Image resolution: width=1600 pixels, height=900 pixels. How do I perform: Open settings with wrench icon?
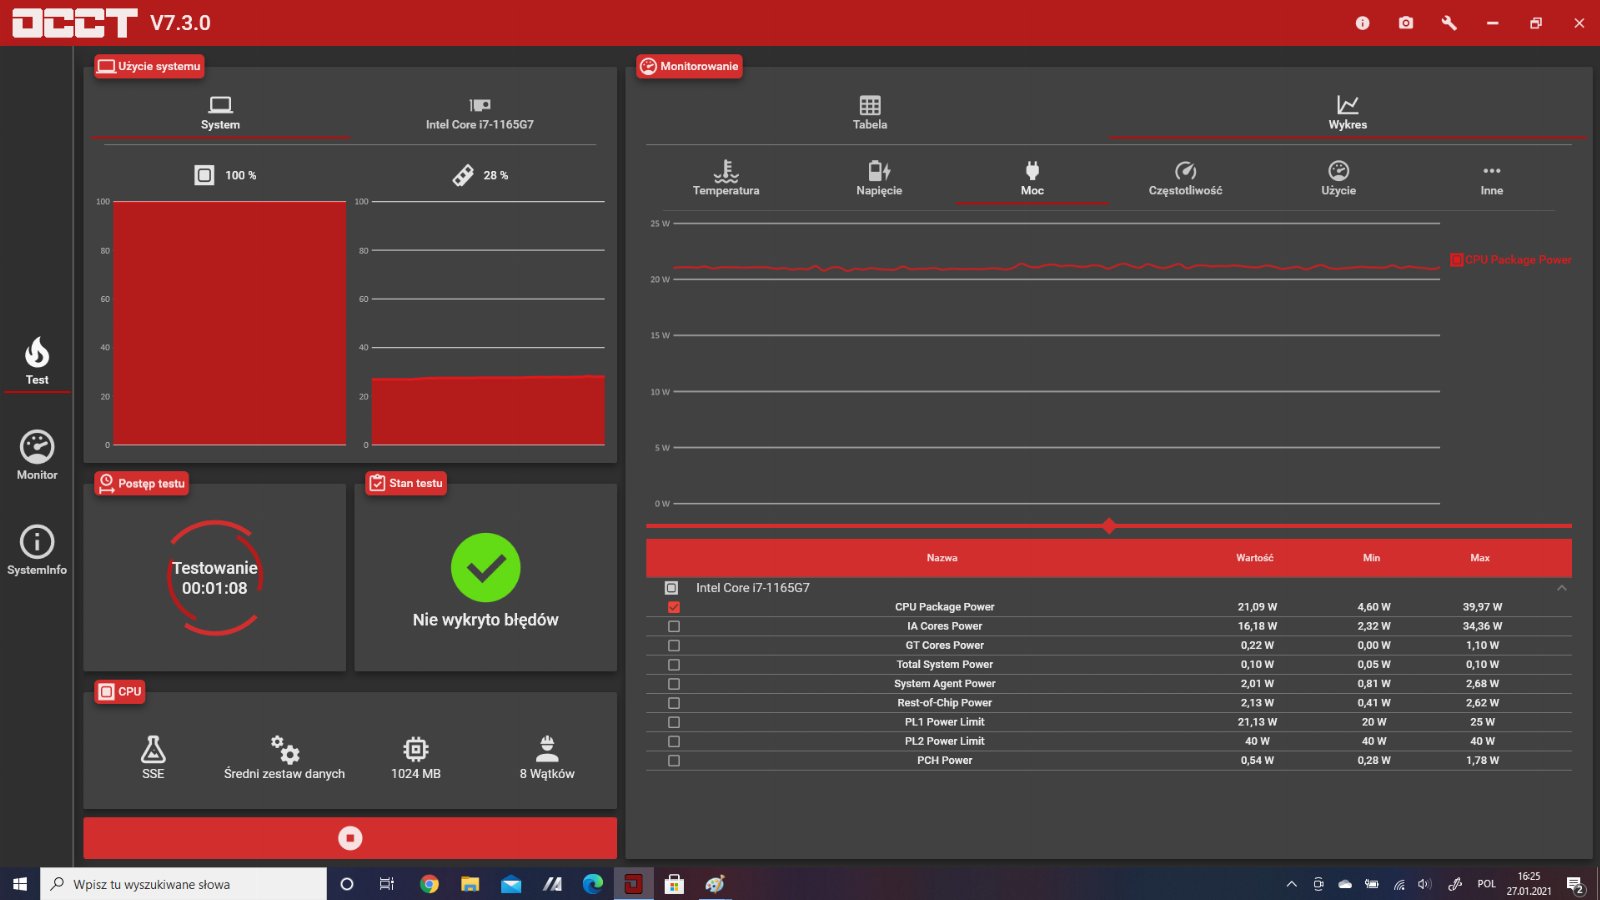1449,23
